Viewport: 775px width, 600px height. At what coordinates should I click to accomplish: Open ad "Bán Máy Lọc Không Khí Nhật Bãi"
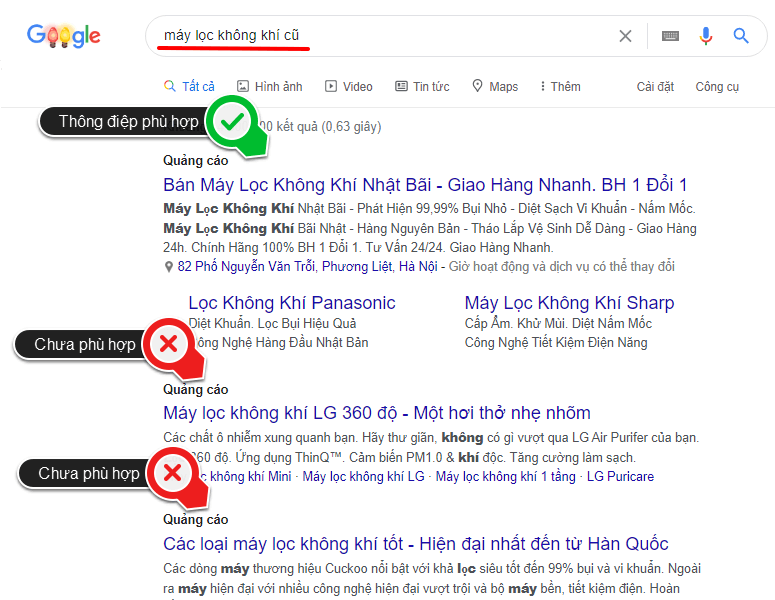point(425,185)
